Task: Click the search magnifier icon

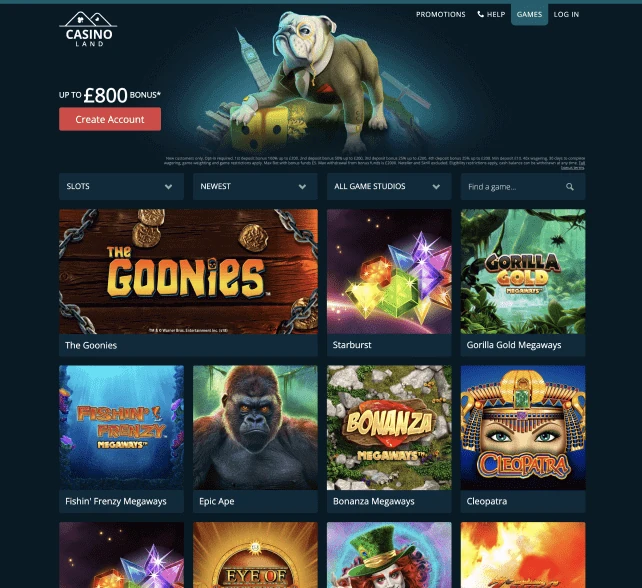Action: click(x=570, y=187)
